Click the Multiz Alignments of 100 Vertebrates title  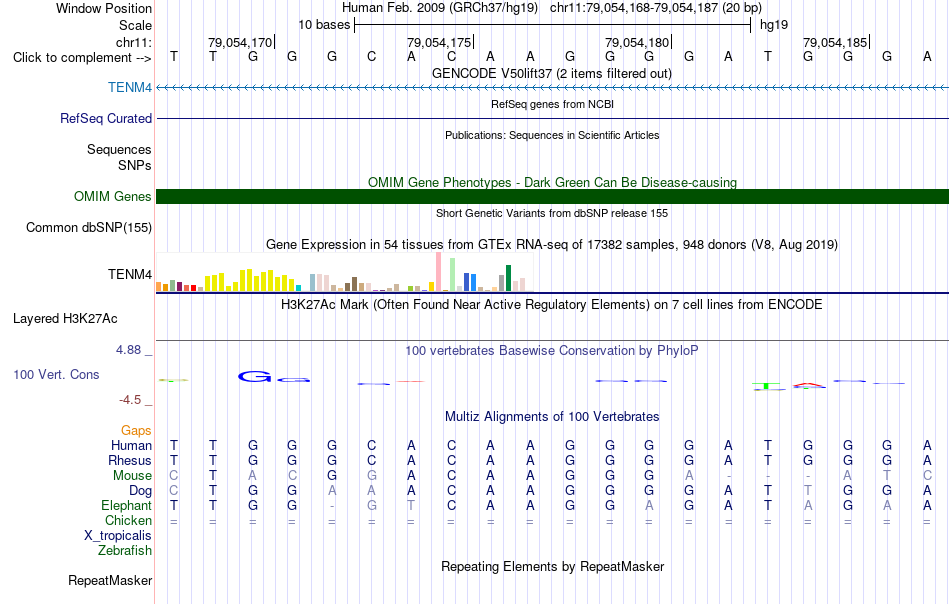[552, 417]
